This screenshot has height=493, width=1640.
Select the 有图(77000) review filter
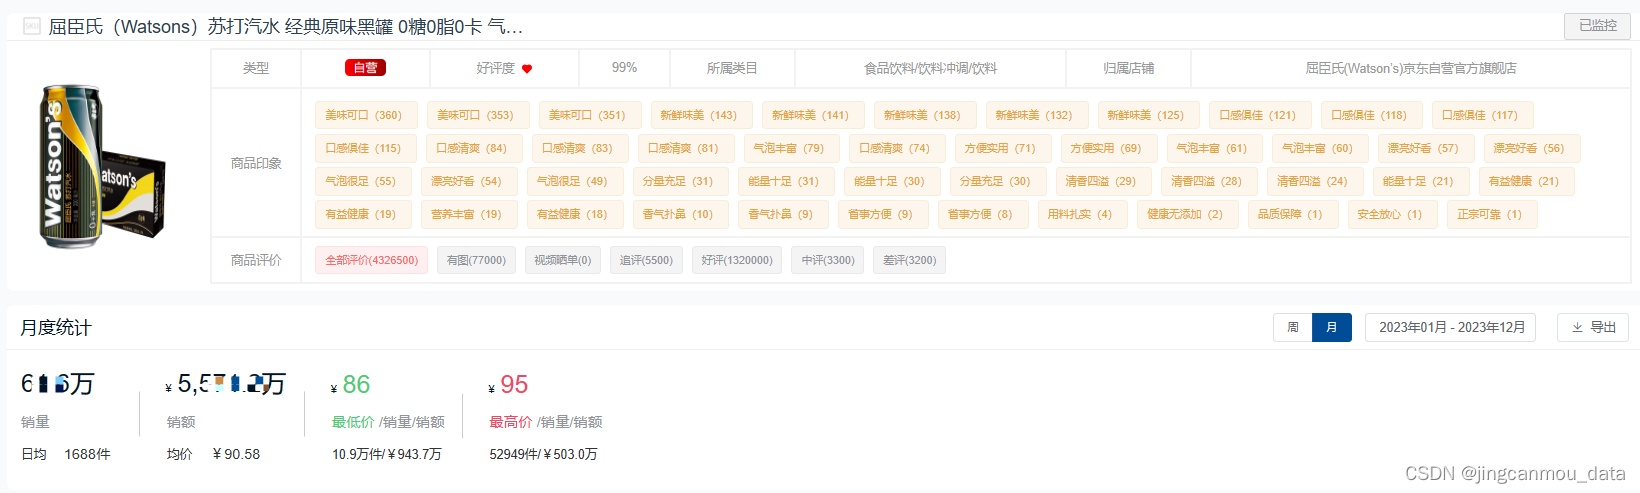point(476,260)
